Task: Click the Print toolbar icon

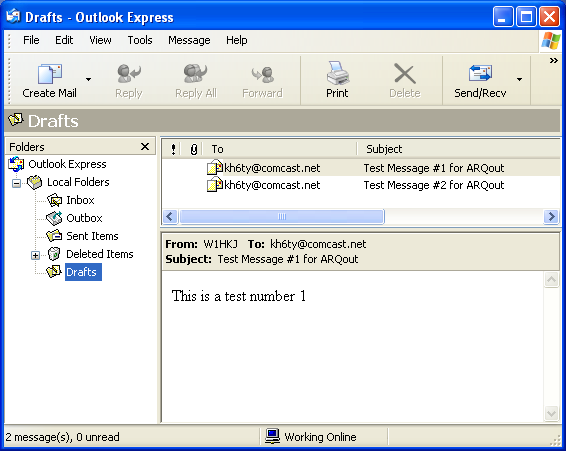Action: [x=337, y=73]
